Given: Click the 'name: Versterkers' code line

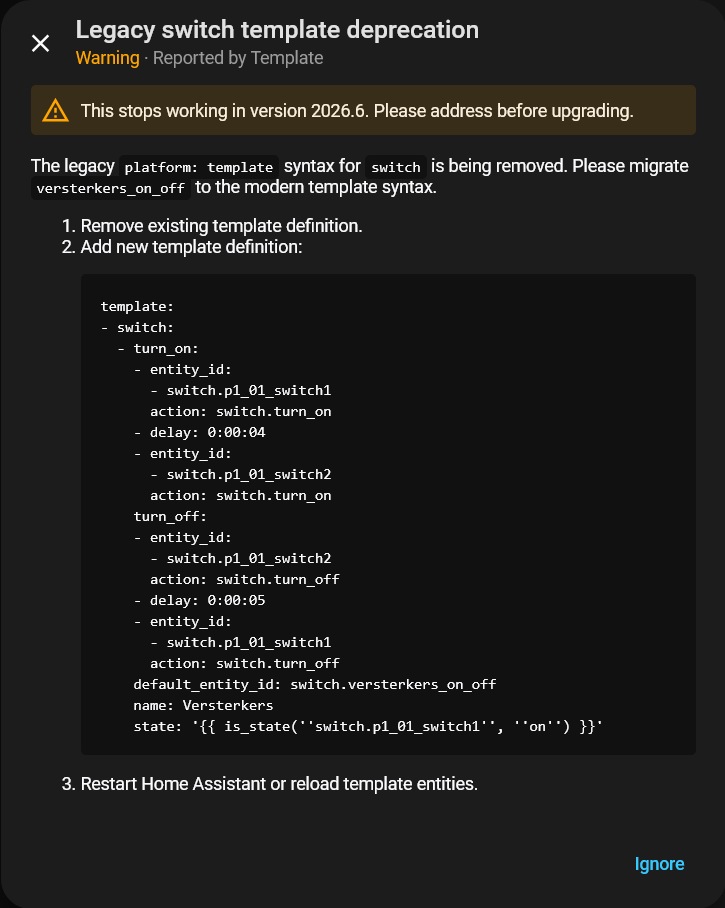Looking at the screenshot, I should (203, 706).
